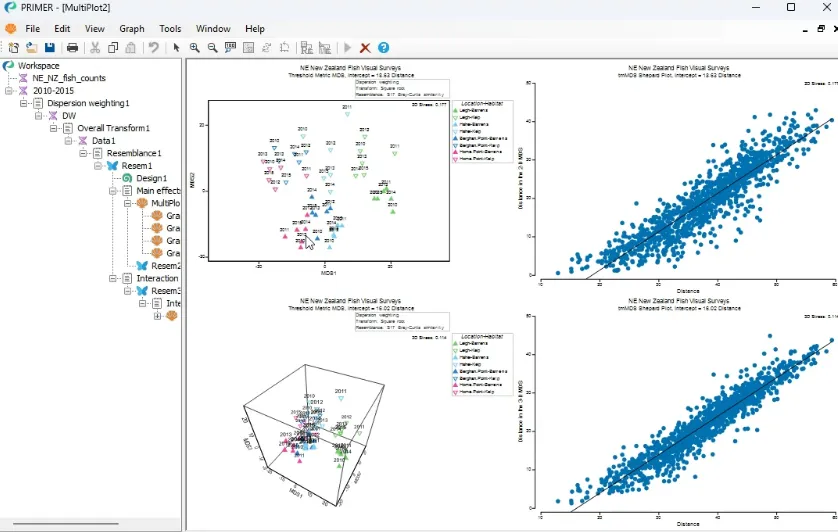Collapse the Dispersion weighting1 tree node
The image size is (838, 532).
point(24,103)
